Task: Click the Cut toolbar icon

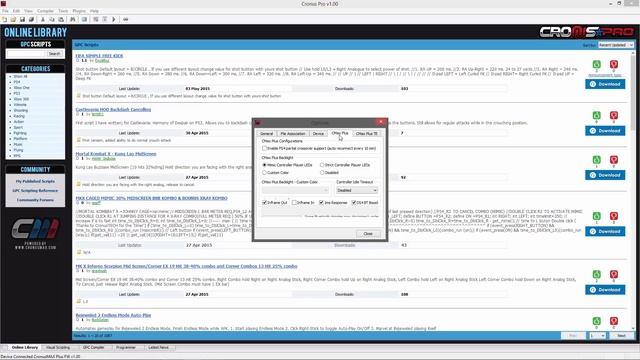Action: pyautogui.click(x=43, y=19)
